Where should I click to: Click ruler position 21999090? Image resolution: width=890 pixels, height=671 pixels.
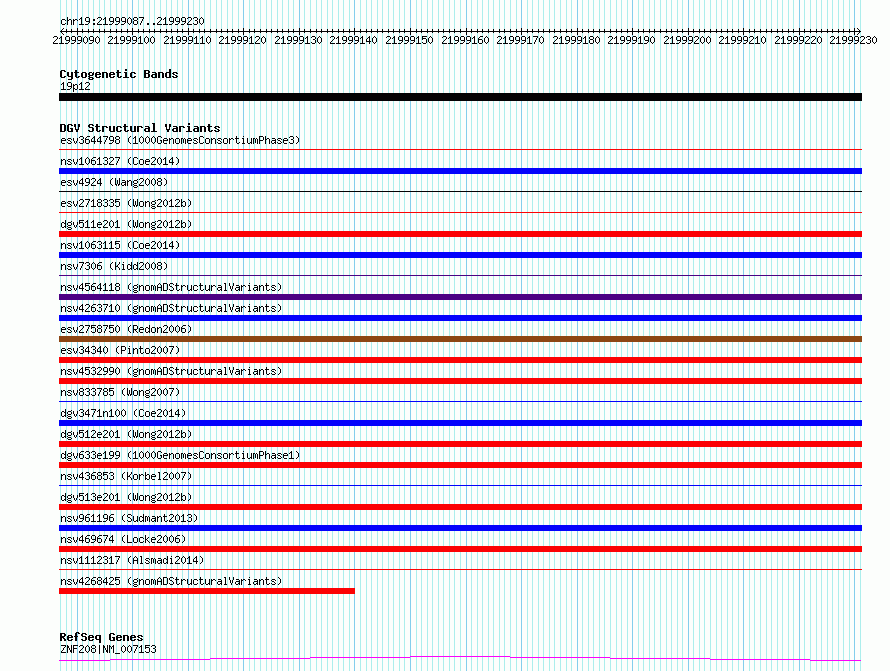76,40
